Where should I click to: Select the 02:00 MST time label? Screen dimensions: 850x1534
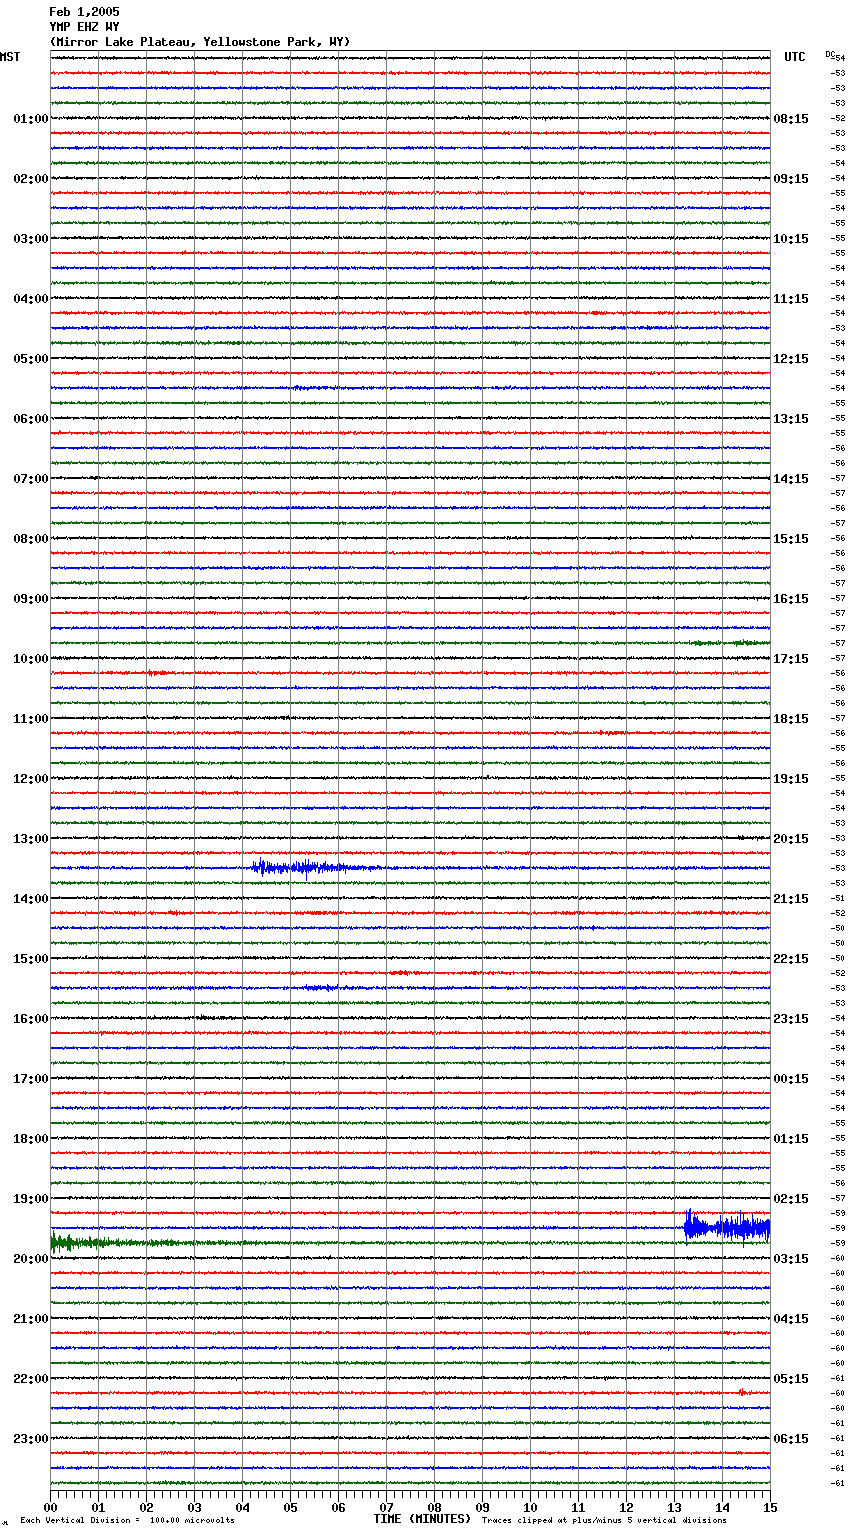31,179
